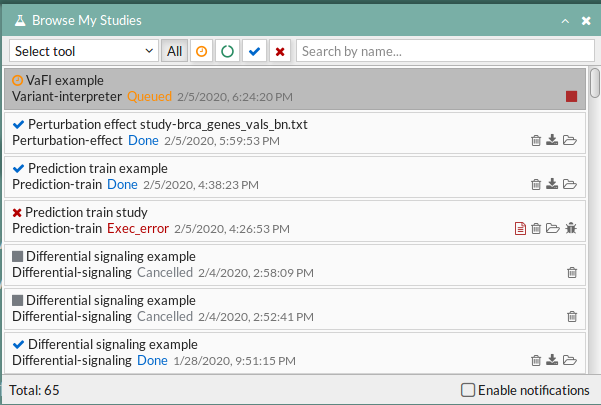Delete the Perturbation effect study
601x405 pixels.
click(536, 141)
